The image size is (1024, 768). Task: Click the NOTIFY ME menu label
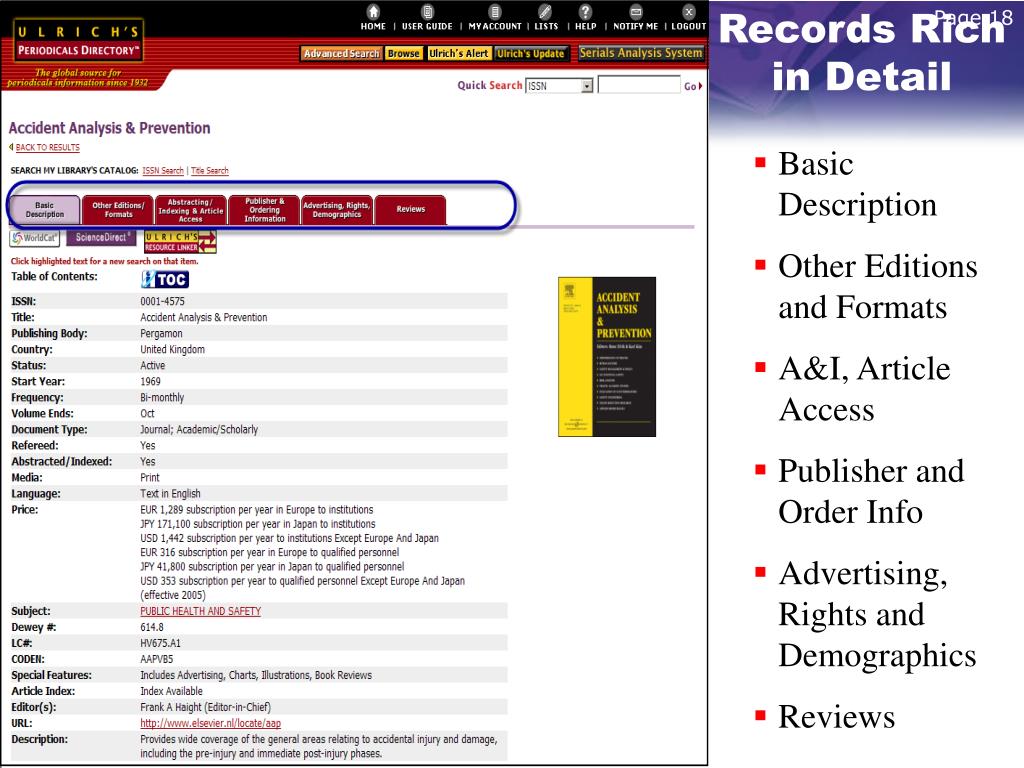[x=635, y=26]
